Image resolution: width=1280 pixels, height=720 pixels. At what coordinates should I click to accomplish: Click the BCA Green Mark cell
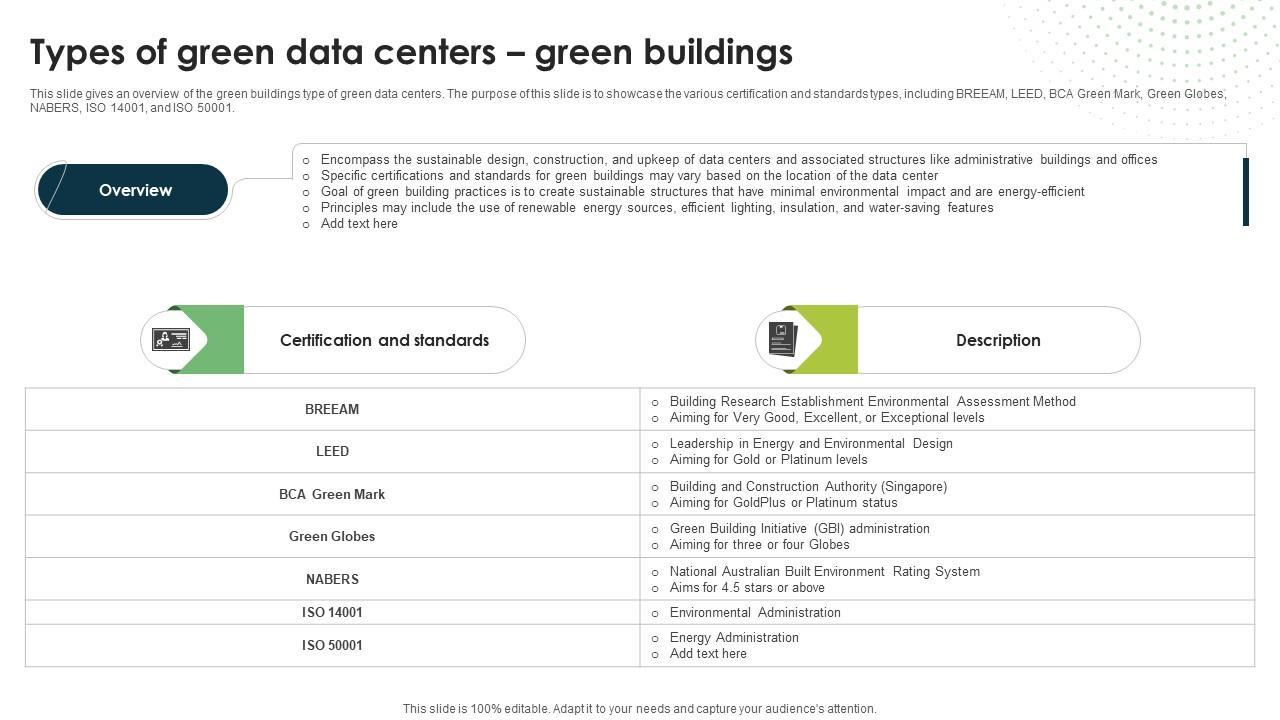click(332, 494)
